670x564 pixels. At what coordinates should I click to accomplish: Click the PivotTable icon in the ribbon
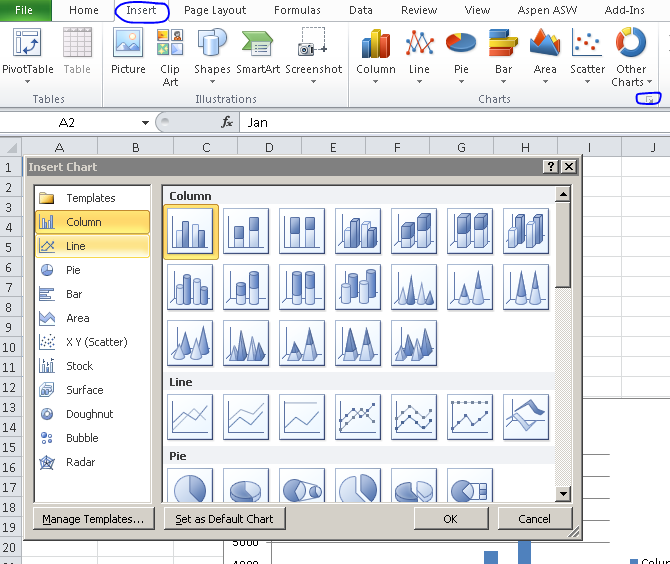coord(27,43)
